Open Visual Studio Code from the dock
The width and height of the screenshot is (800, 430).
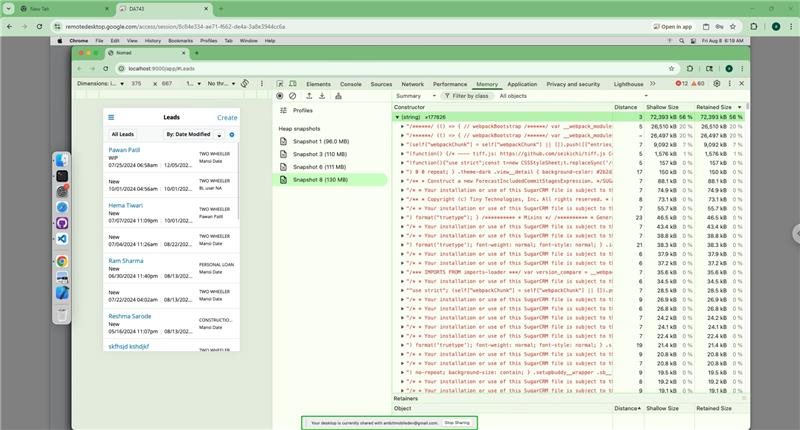pyautogui.click(x=61, y=239)
